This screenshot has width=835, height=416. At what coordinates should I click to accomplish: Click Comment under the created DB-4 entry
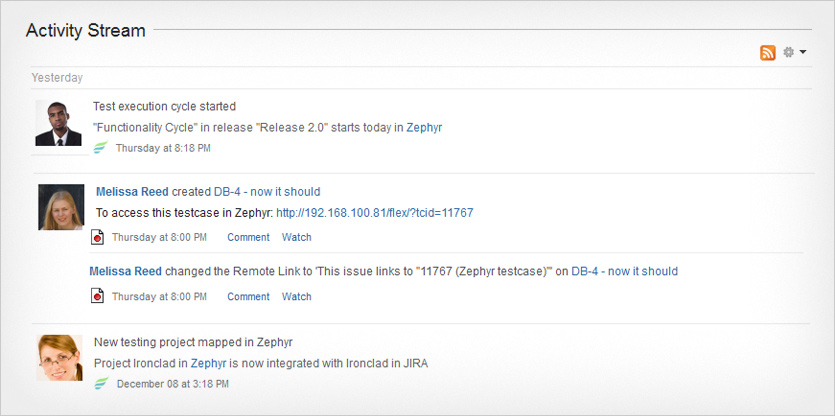pyautogui.click(x=249, y=238)
